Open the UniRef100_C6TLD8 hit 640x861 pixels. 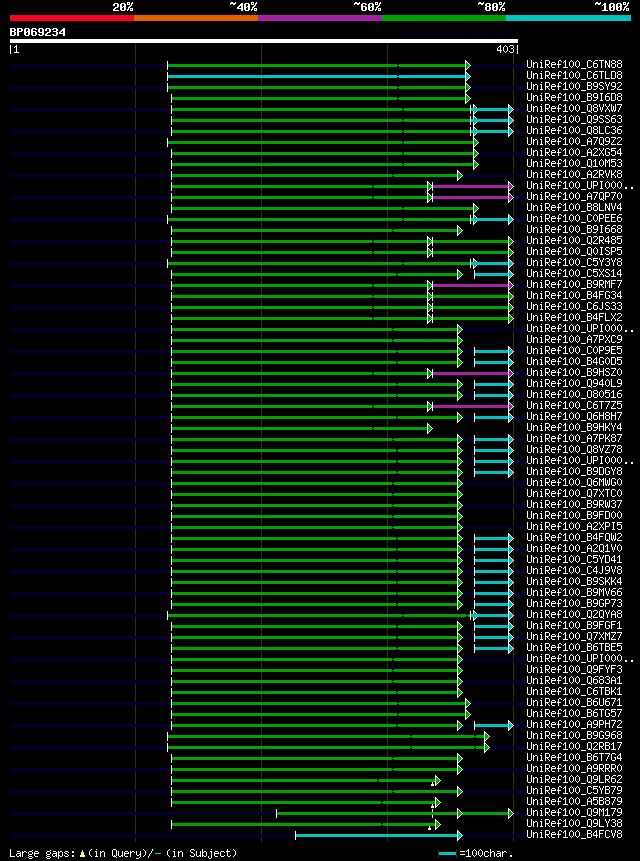tap(574, 75)
